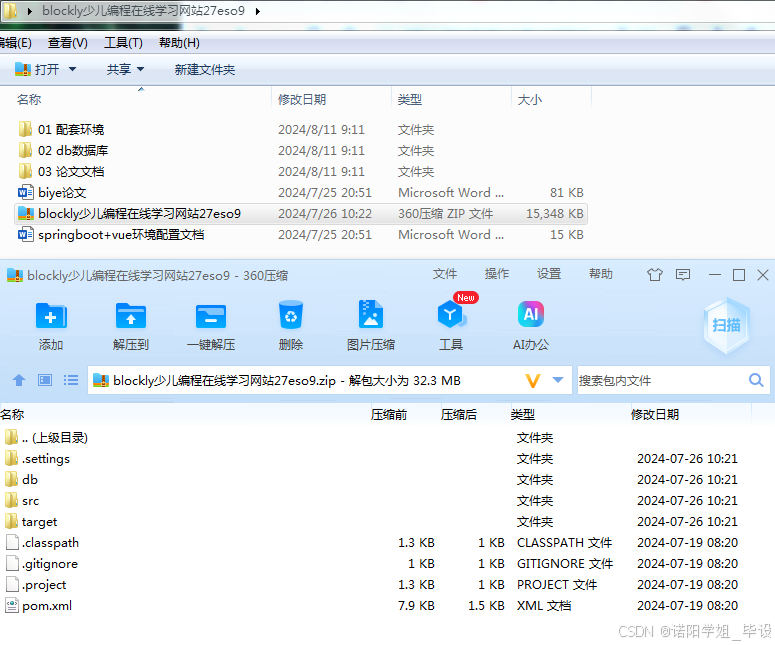The image size is (775, 645).
Task: Click the search magnifier icon in 360压缩
Action: pos(756,380)
